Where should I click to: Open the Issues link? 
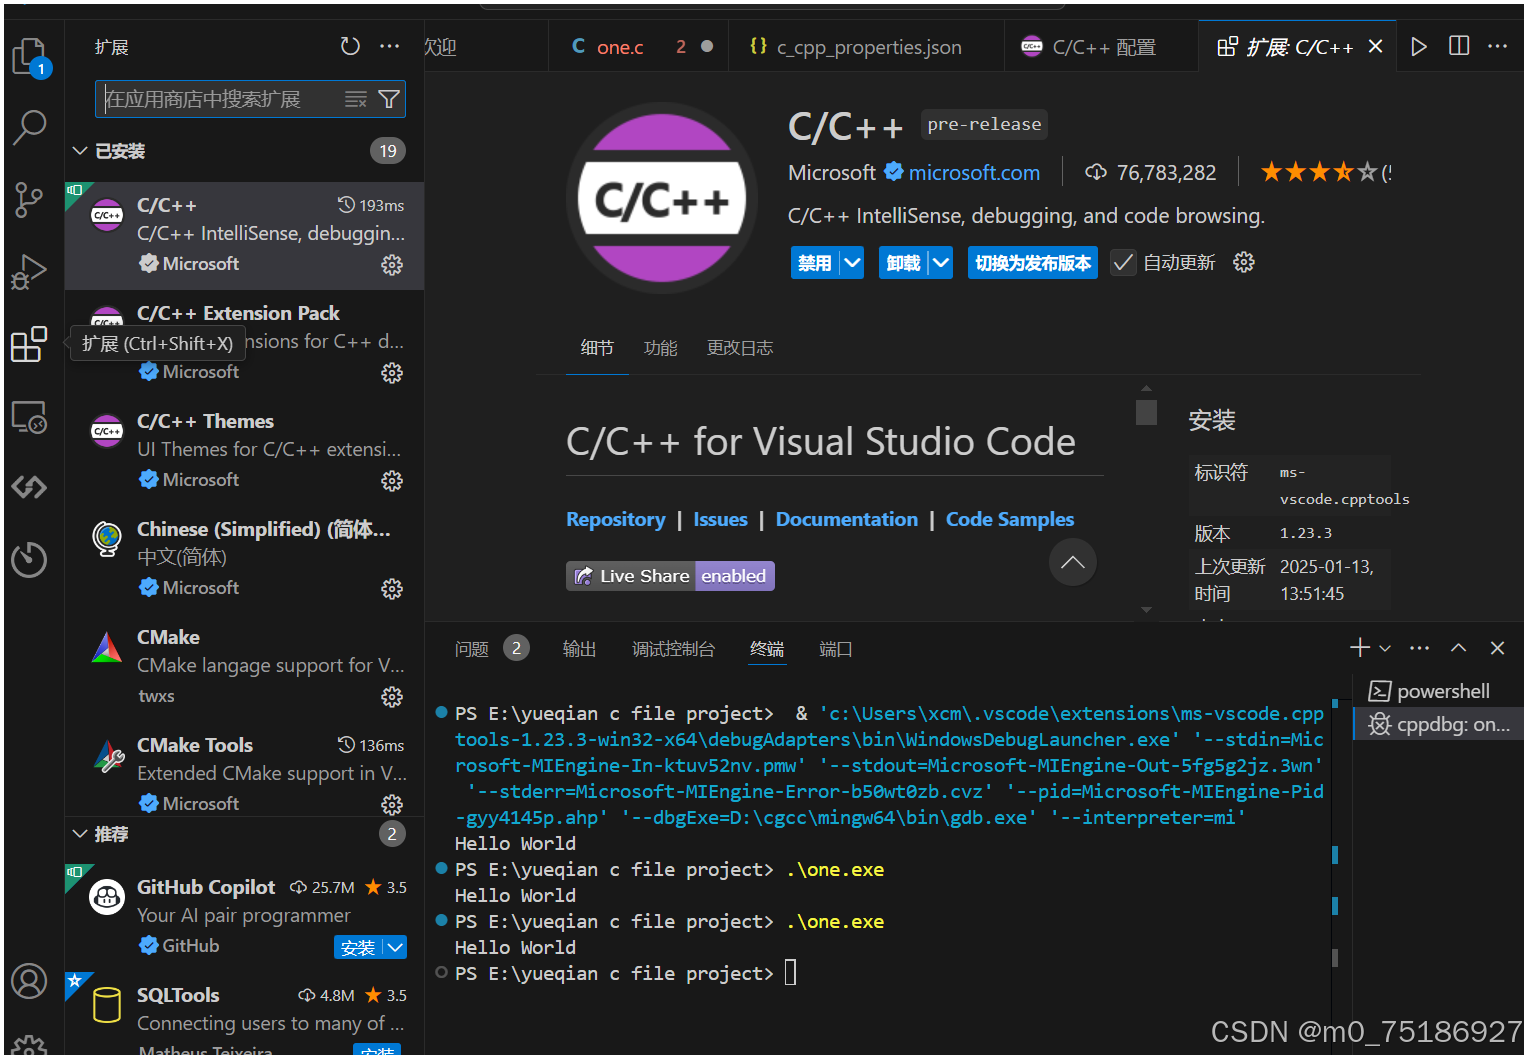point(720,519)
